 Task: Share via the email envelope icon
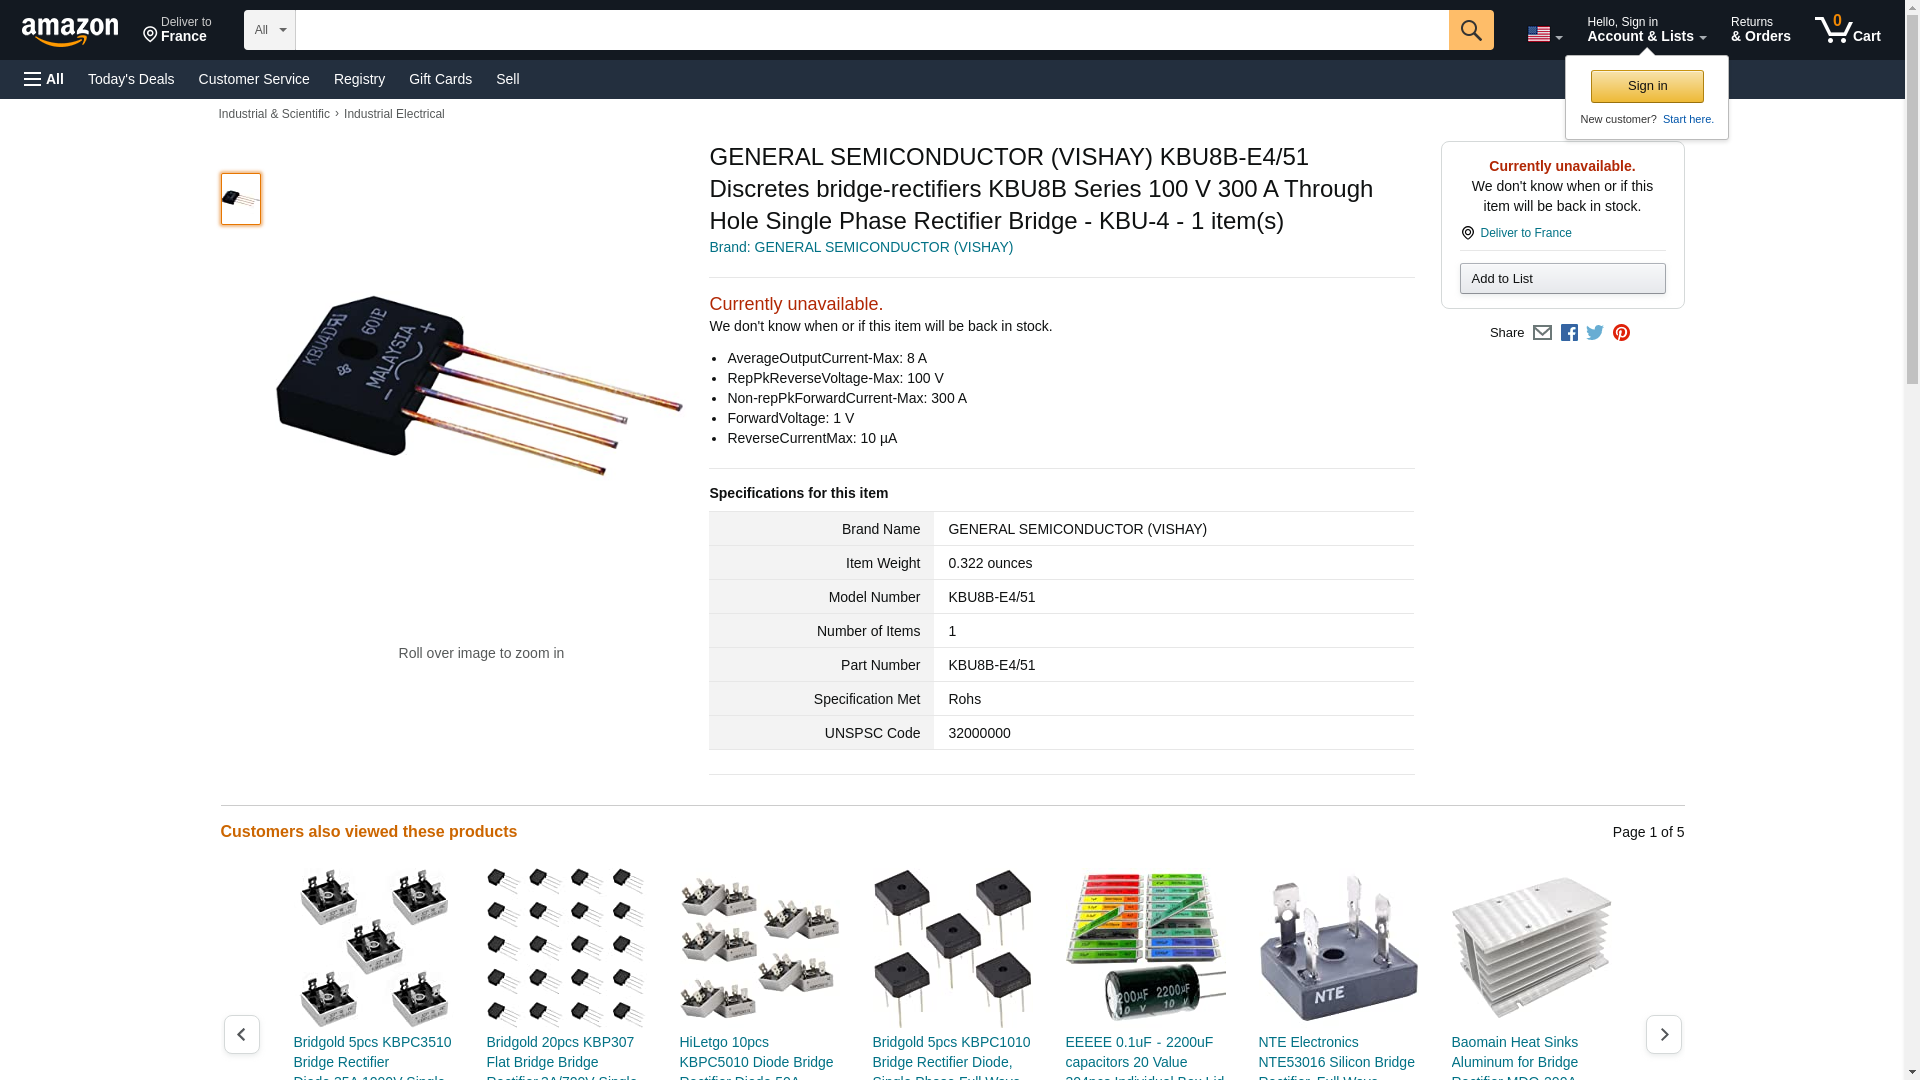pos(1542,333)
